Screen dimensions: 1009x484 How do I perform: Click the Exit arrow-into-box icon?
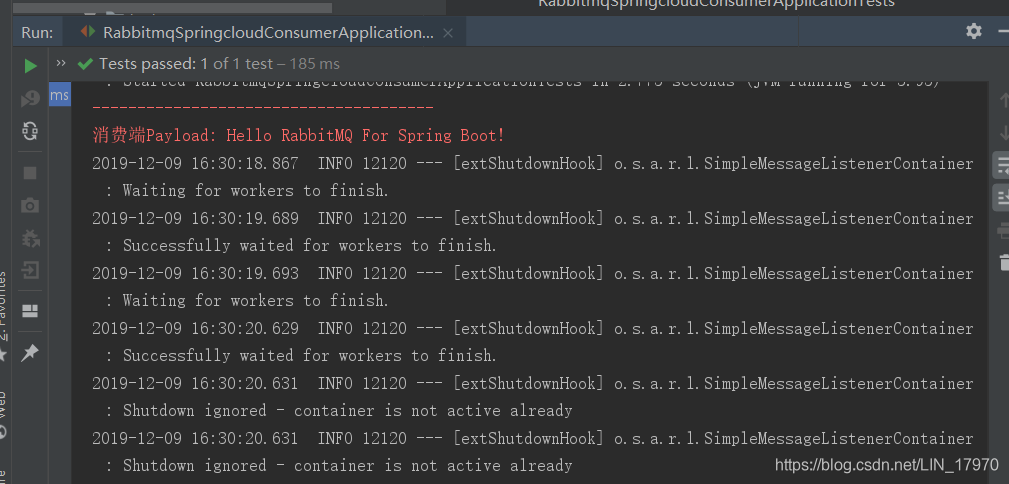(x=30, y=270)
